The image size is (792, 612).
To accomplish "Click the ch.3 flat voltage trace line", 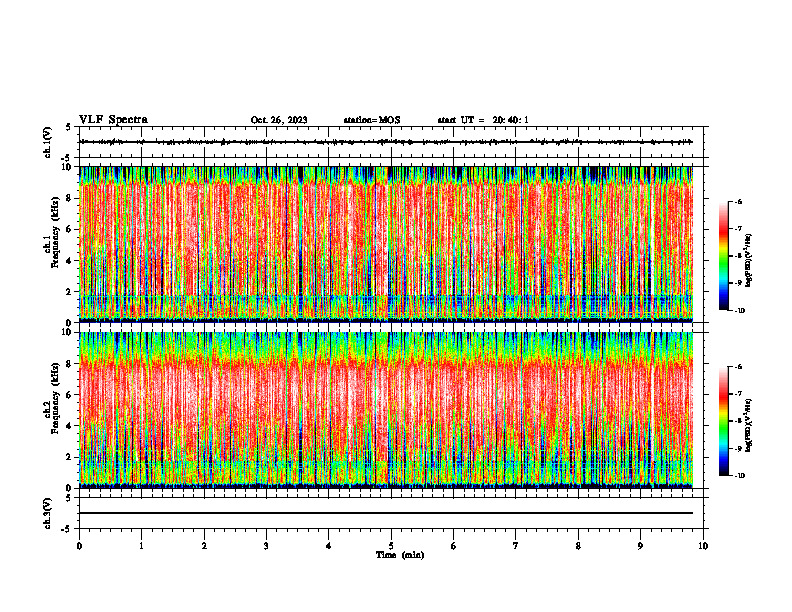I will [386, 513].
